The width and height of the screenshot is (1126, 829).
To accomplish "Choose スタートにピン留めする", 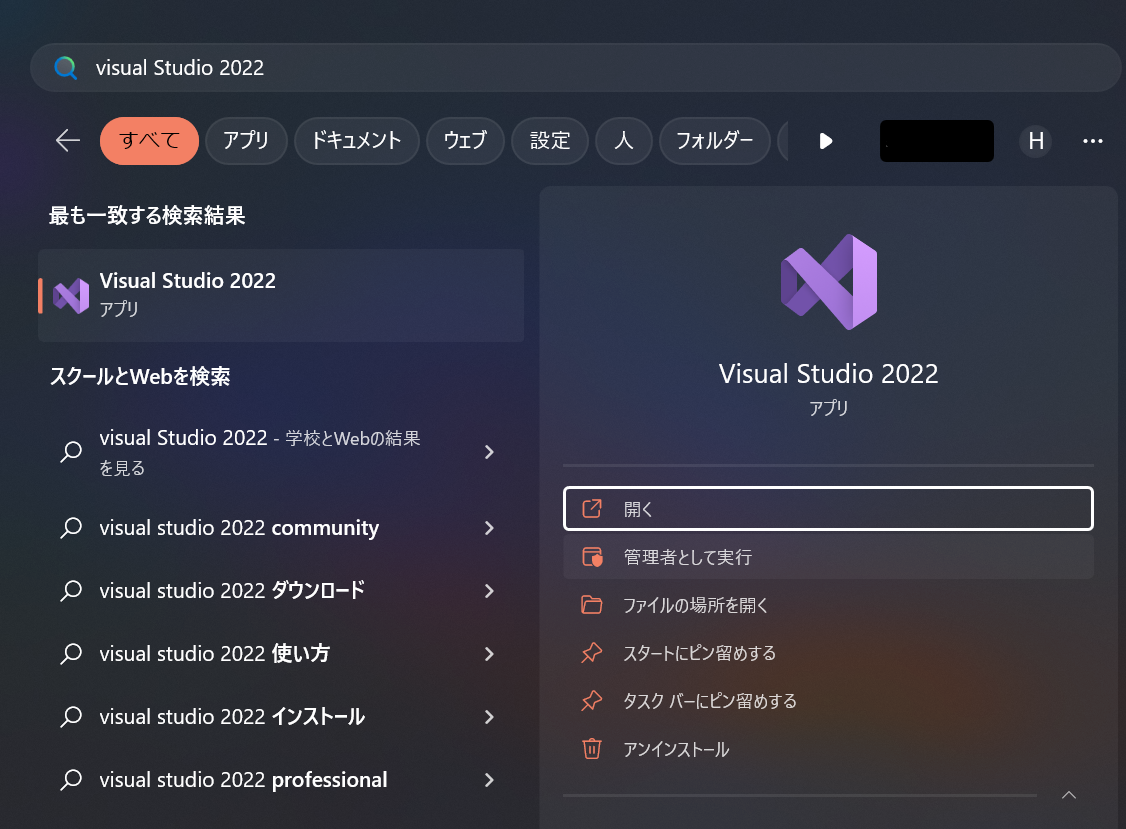I will [828, 653].
